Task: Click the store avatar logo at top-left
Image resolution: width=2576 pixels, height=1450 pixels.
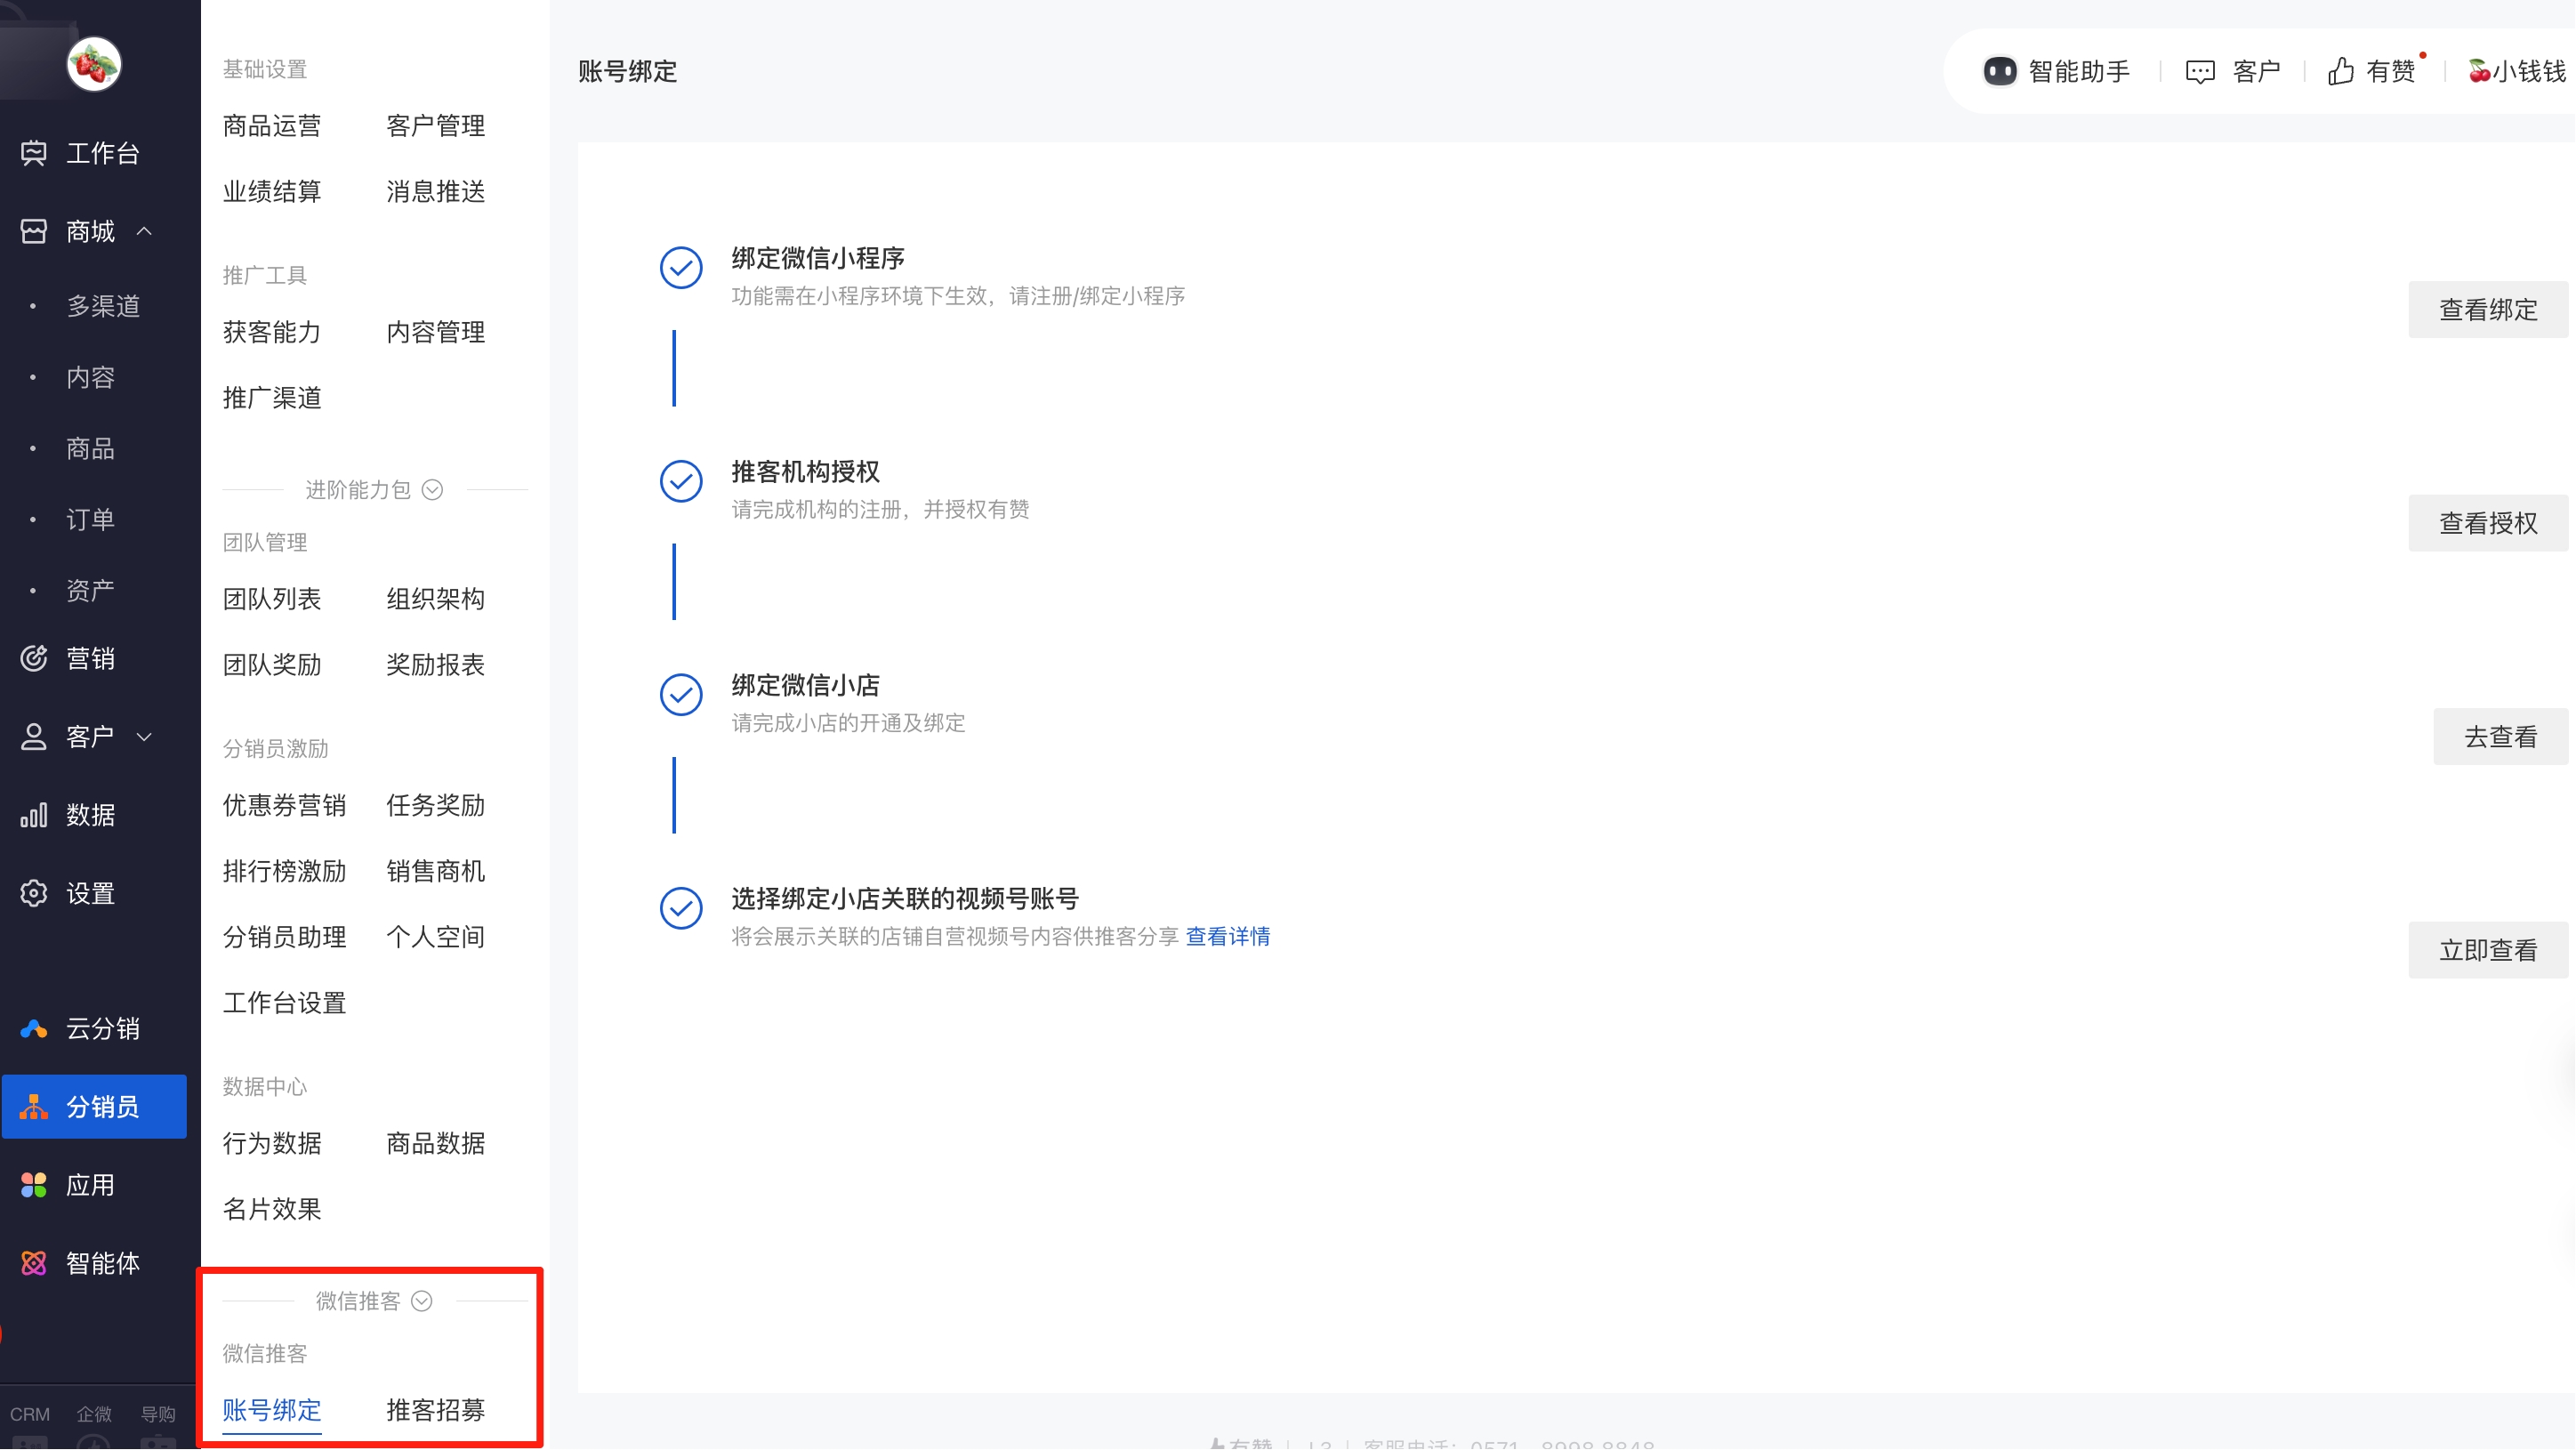Action: tap(94, 65)
